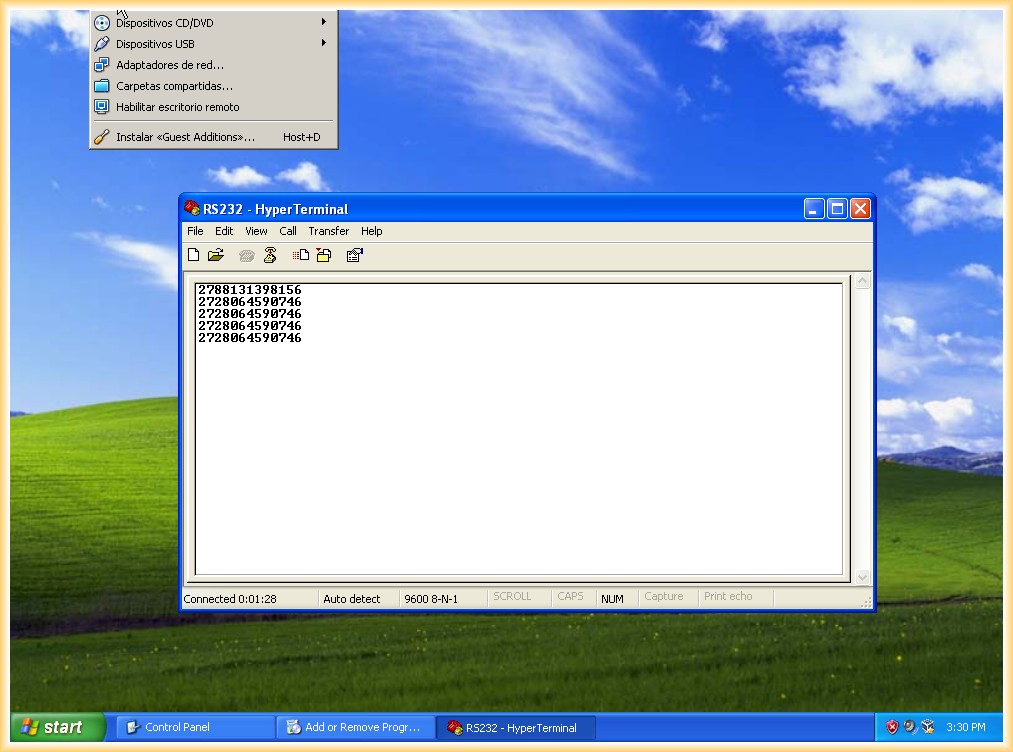Screen dimensions: 1013x752
Task: Open the Call menu in HyperTerminal
Action: click(x=288, y=231)
